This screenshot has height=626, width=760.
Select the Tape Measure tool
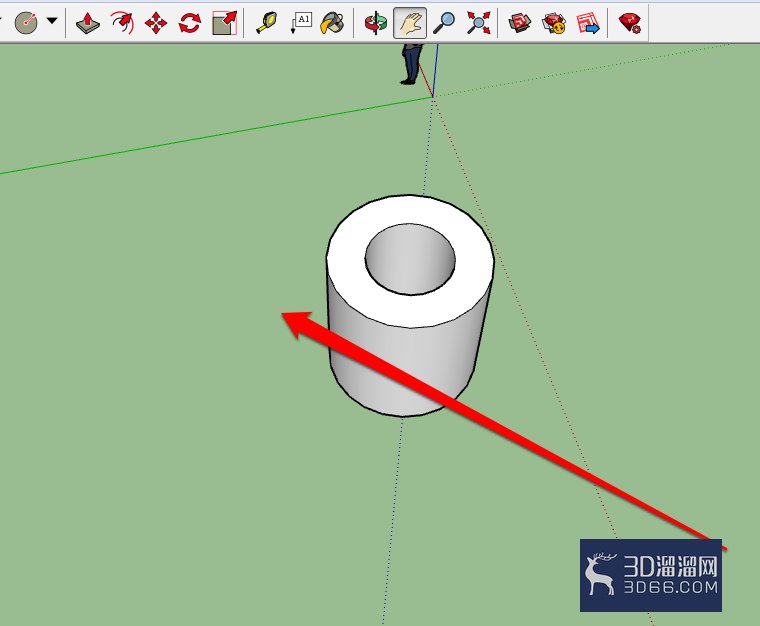266,23
